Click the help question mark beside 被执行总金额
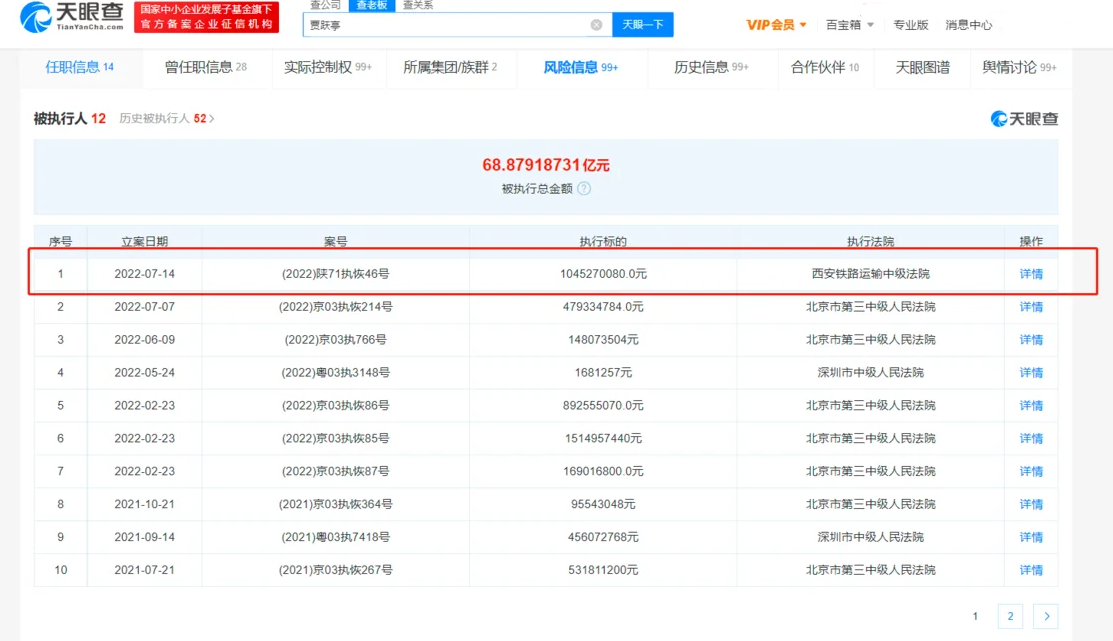Viewport: 1113px width, 641px height. point(584,189)
